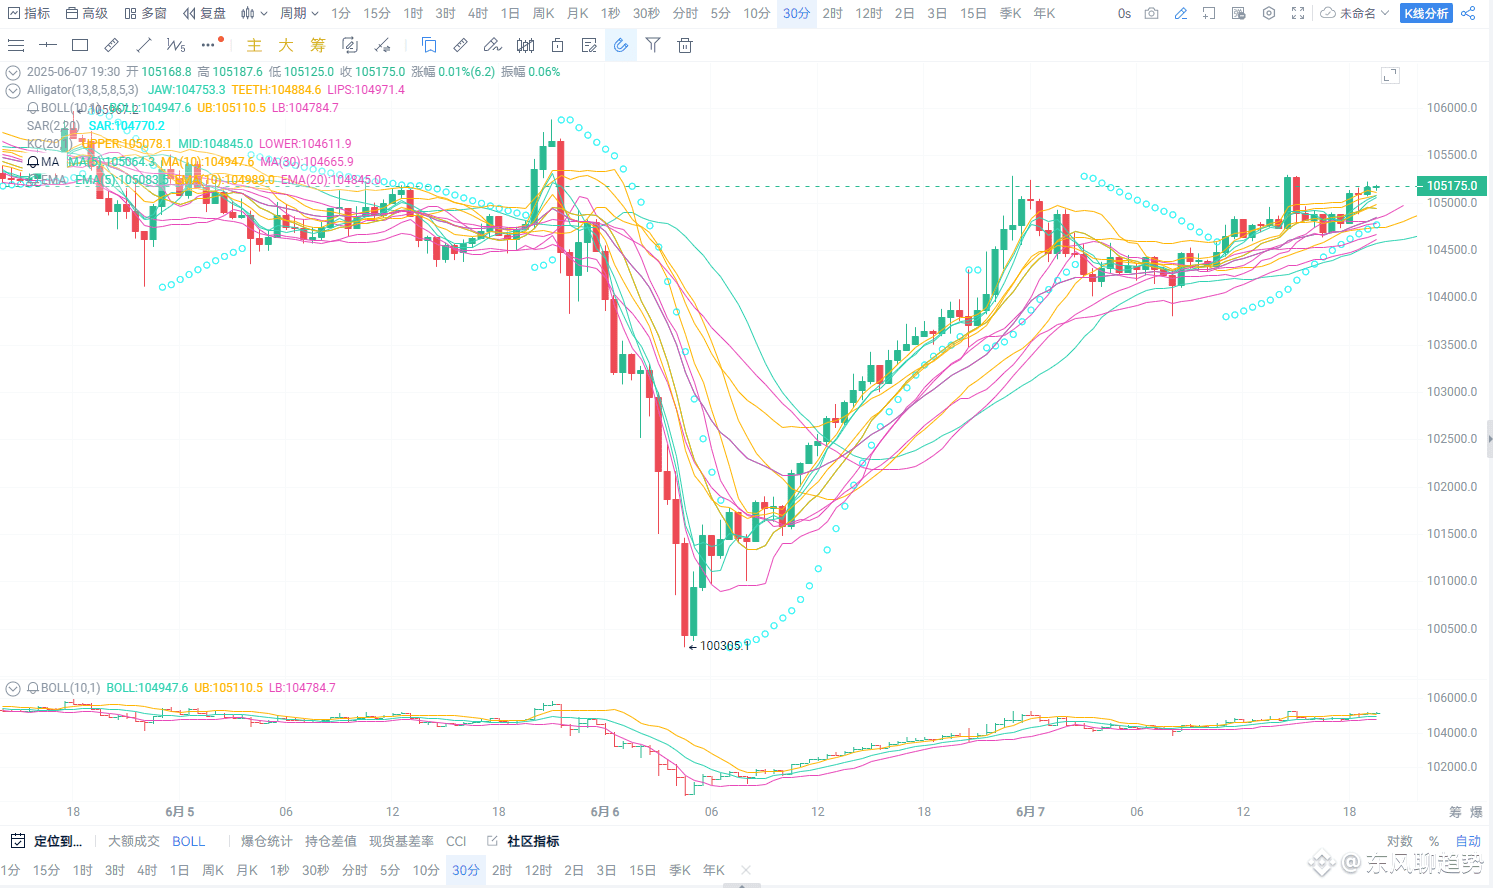Screen dimensions: 1493x888
Task: Click the rotate/refresh drawing icon
Action: click(350, 45)
